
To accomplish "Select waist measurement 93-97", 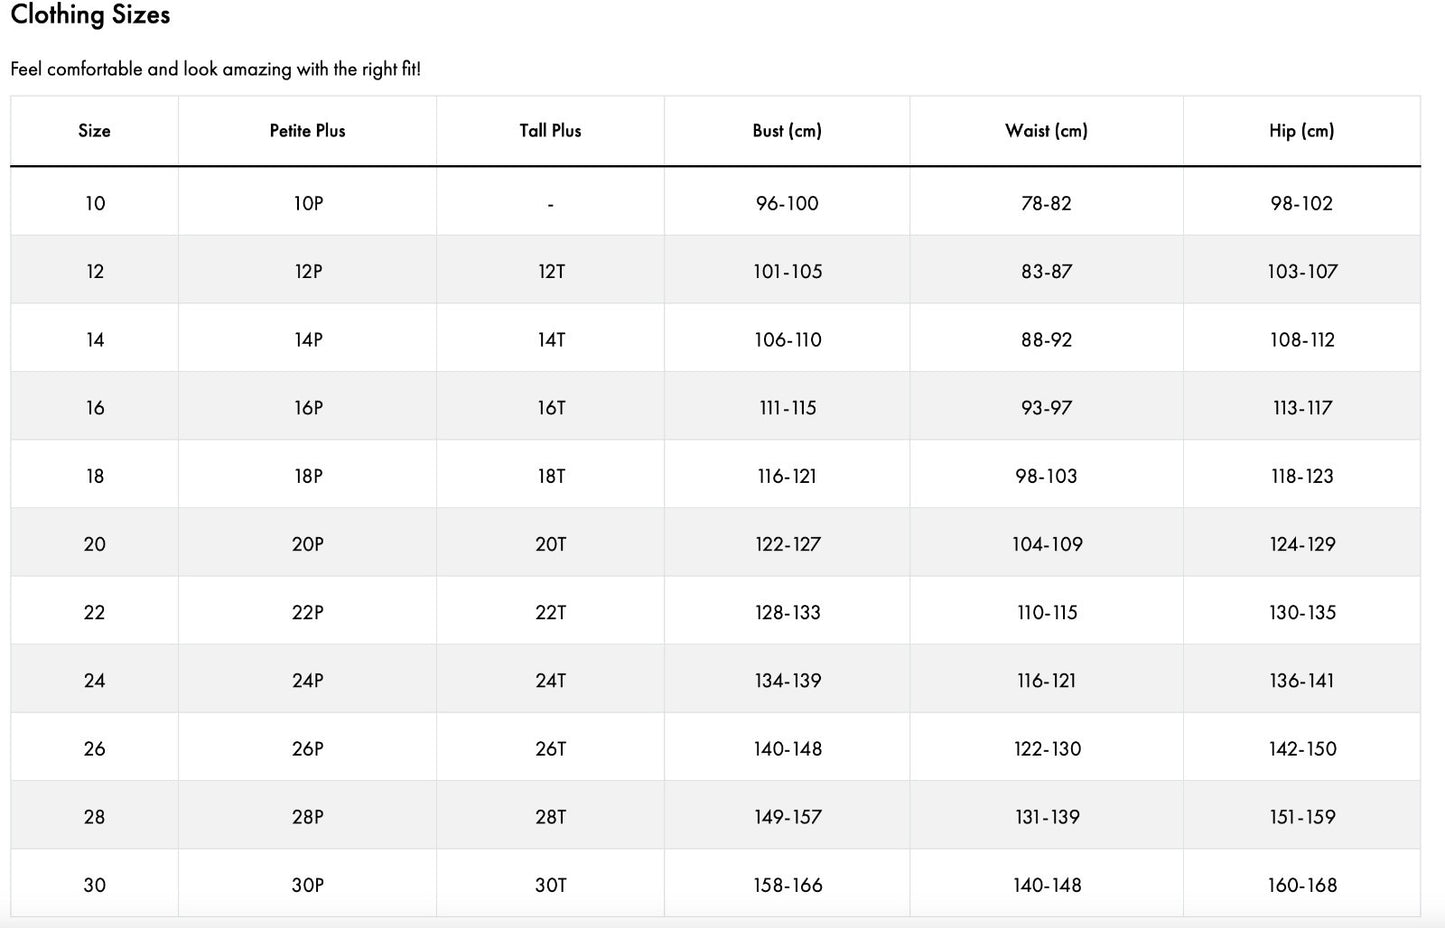I will 1046,408.
